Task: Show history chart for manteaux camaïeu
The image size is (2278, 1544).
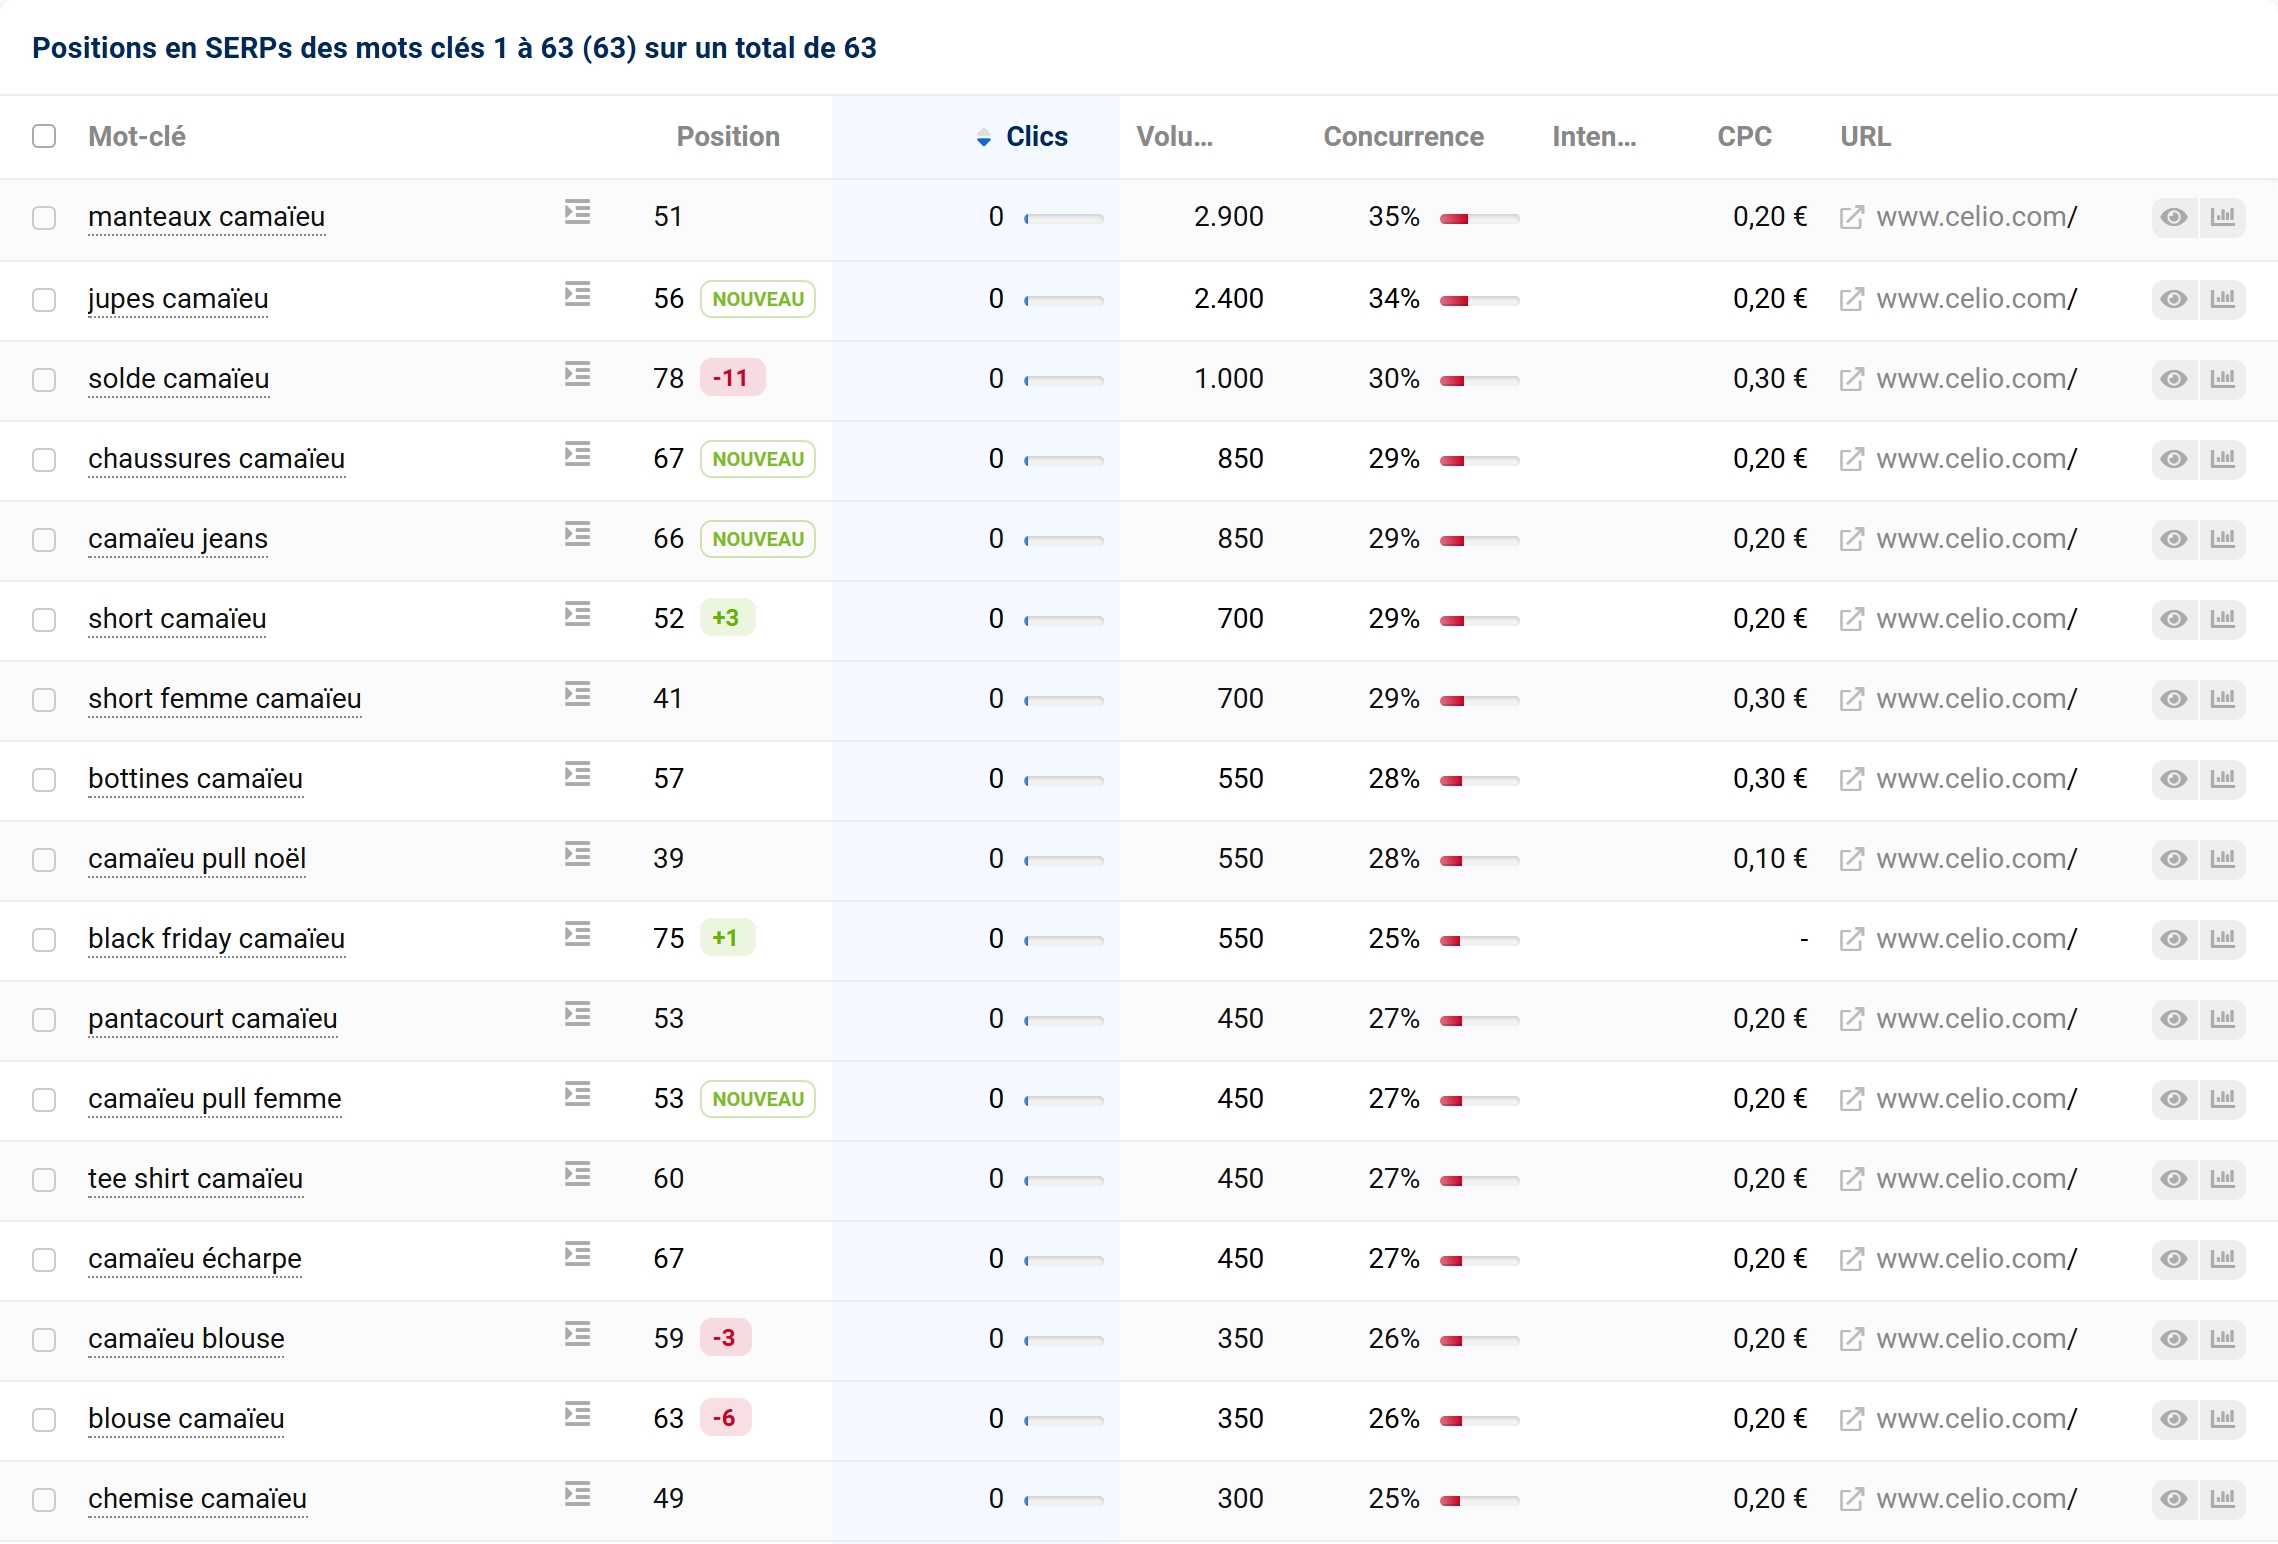Action: (2222, 217)
